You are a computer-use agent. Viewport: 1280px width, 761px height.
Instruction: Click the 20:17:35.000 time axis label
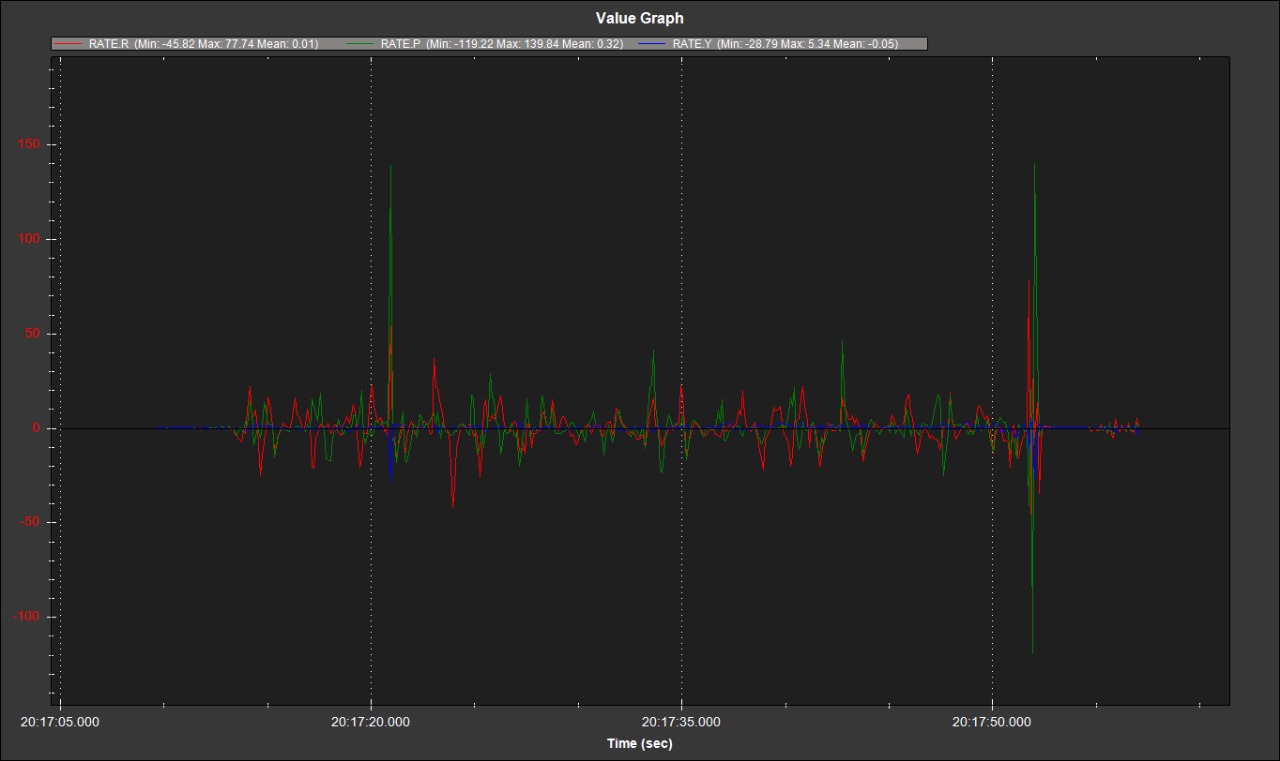(x=681, y=722)
